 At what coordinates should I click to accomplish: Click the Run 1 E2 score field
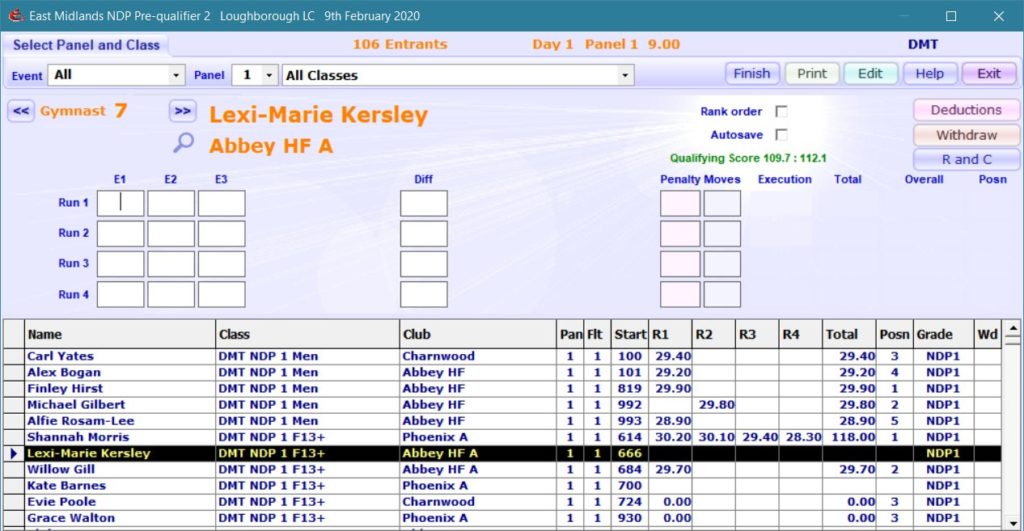click(170, 203)
